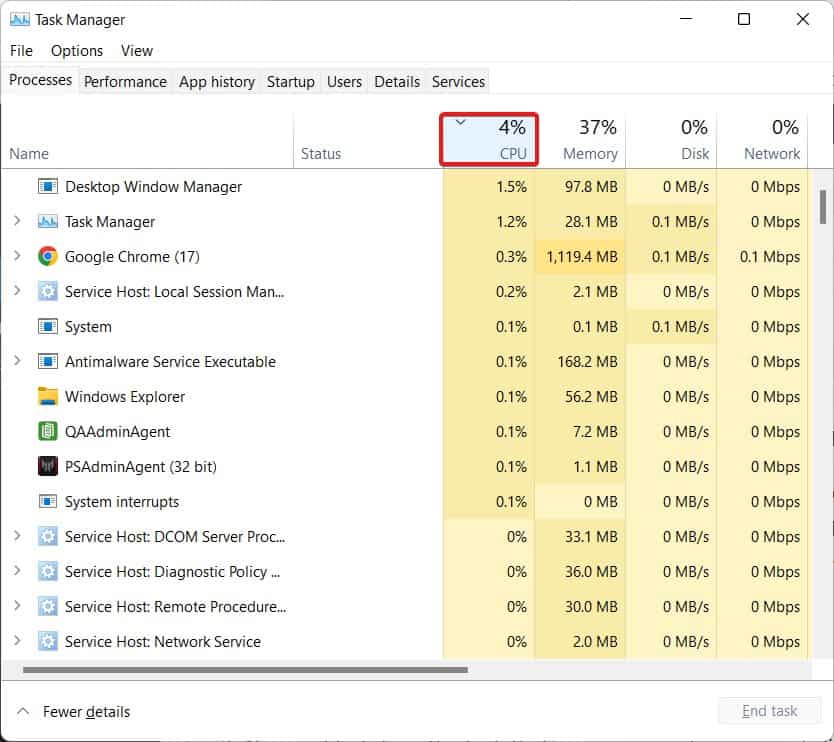The height and width of the screenshot is (742, 834).
Task: Select the PSAdminAgent (32 bit) process name
Action: point(140,467)
